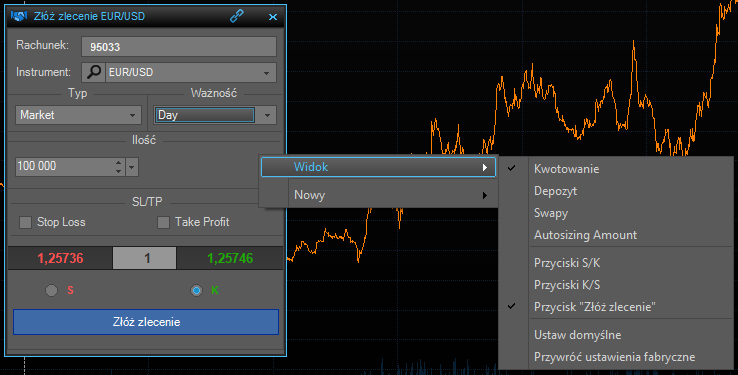
Task: Click the Rachunek field showing 95033
Action: [179, 47]
